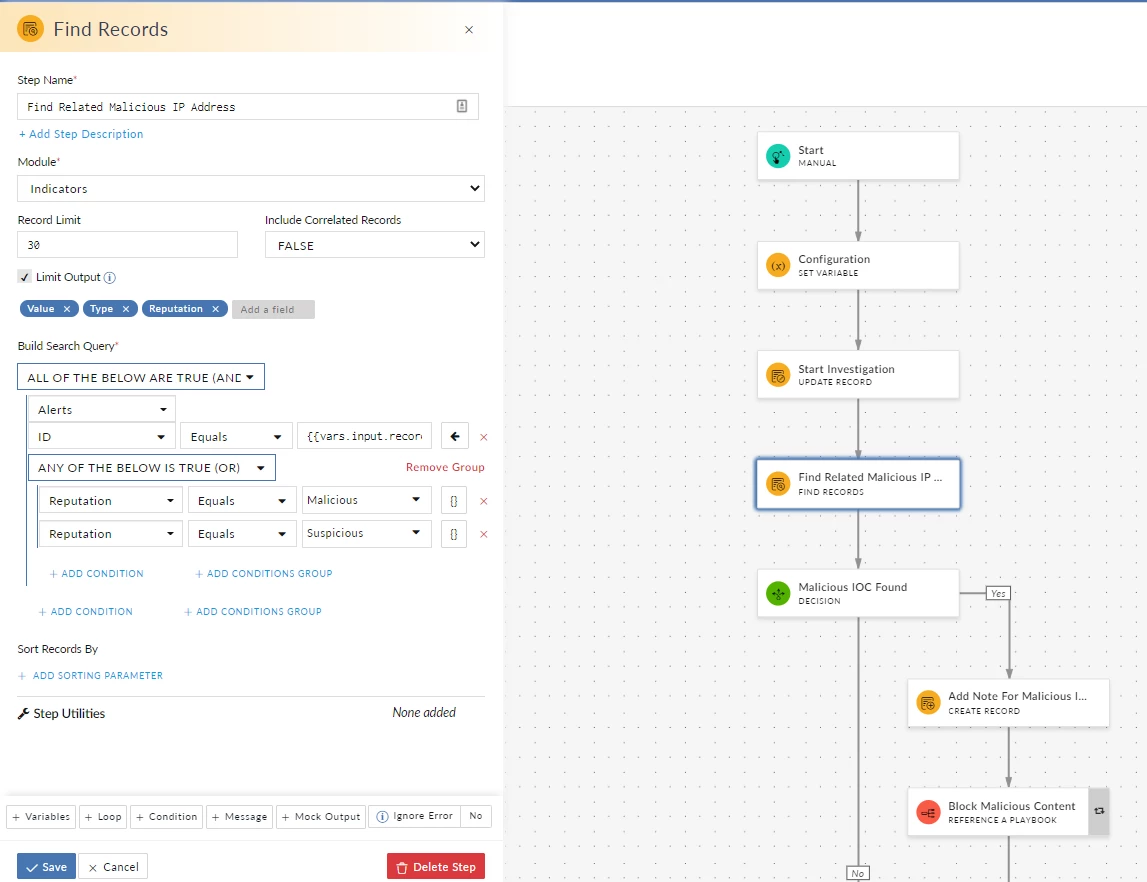Viewport: 1147px width, 882px height.
Task: Delete the Alerts ID condition row
Action: 484,437
